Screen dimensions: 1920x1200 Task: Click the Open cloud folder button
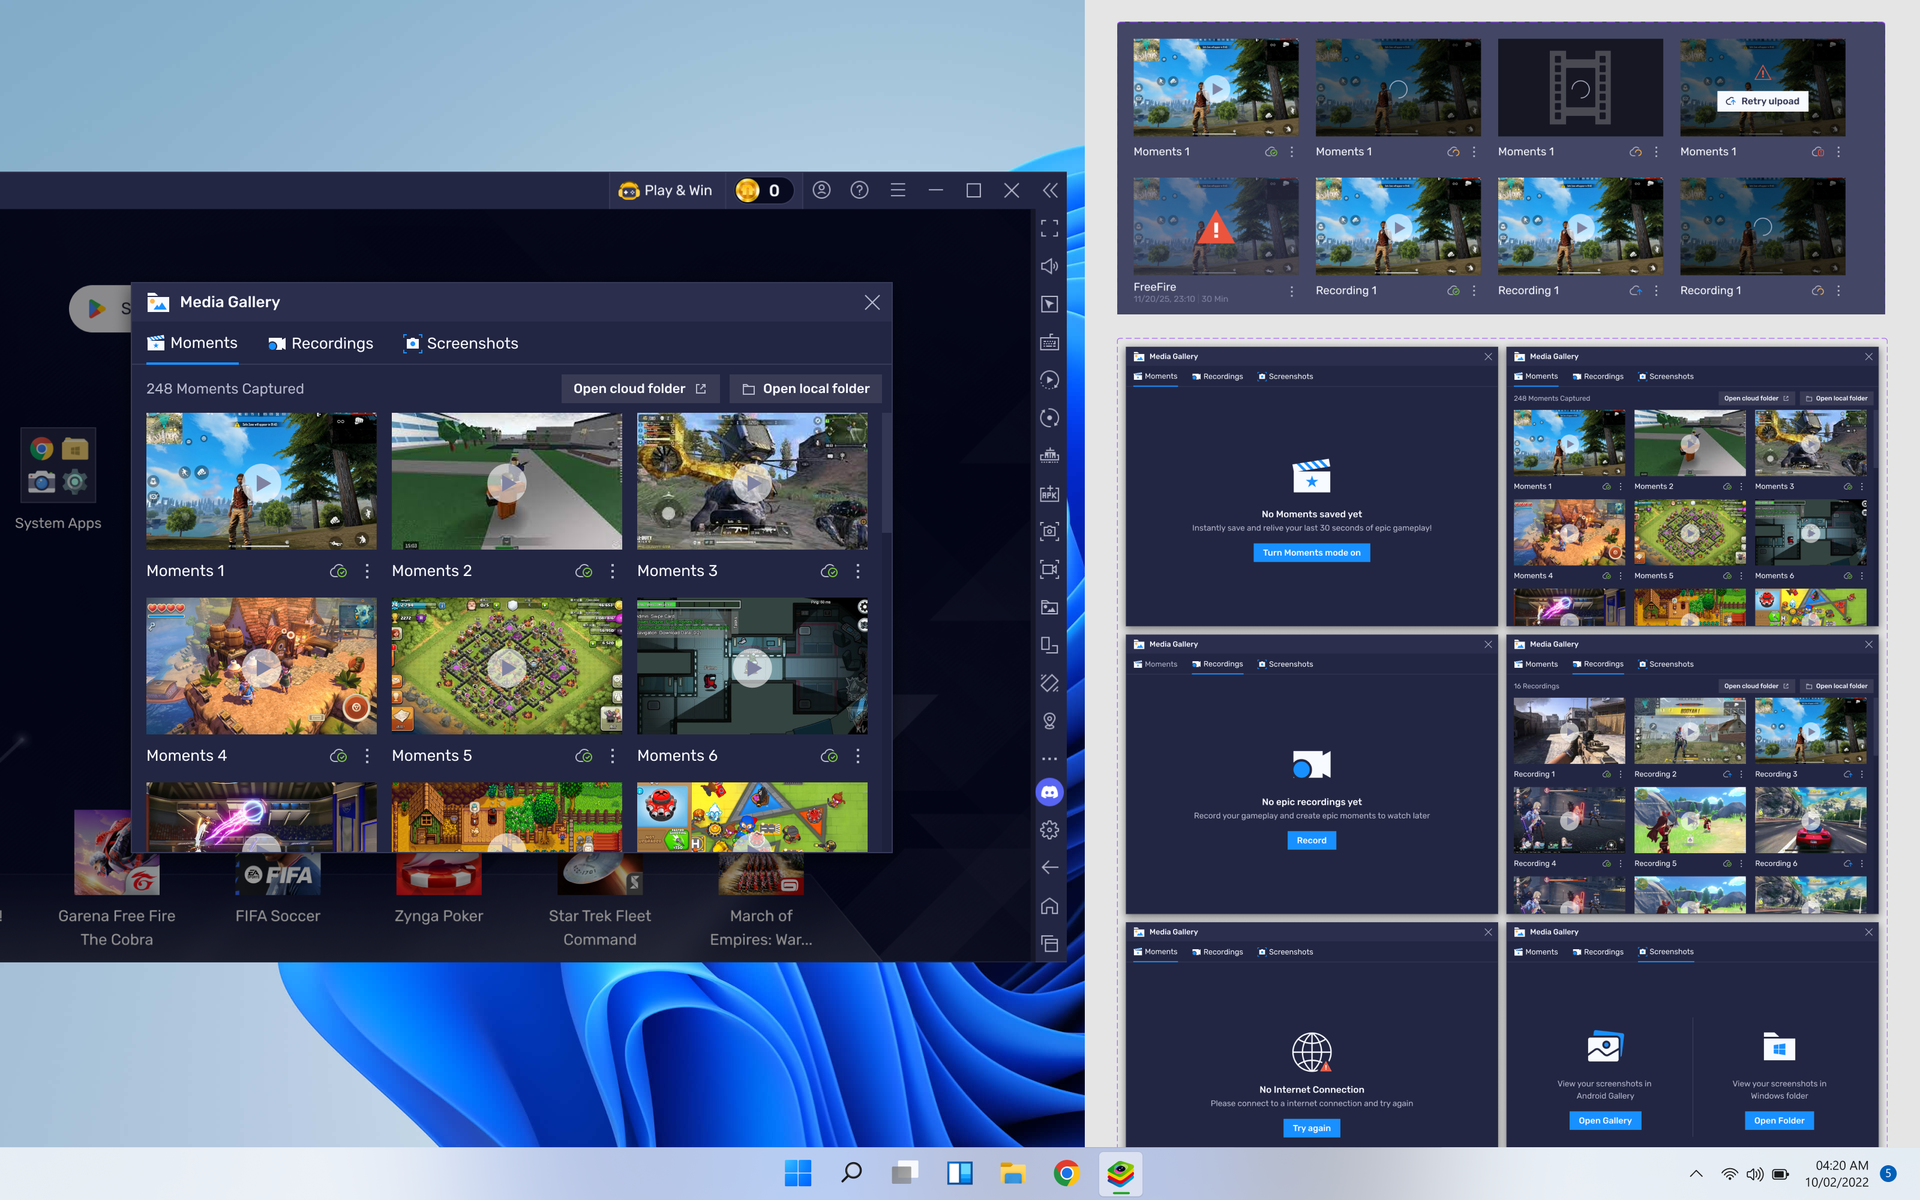(640, 389)
